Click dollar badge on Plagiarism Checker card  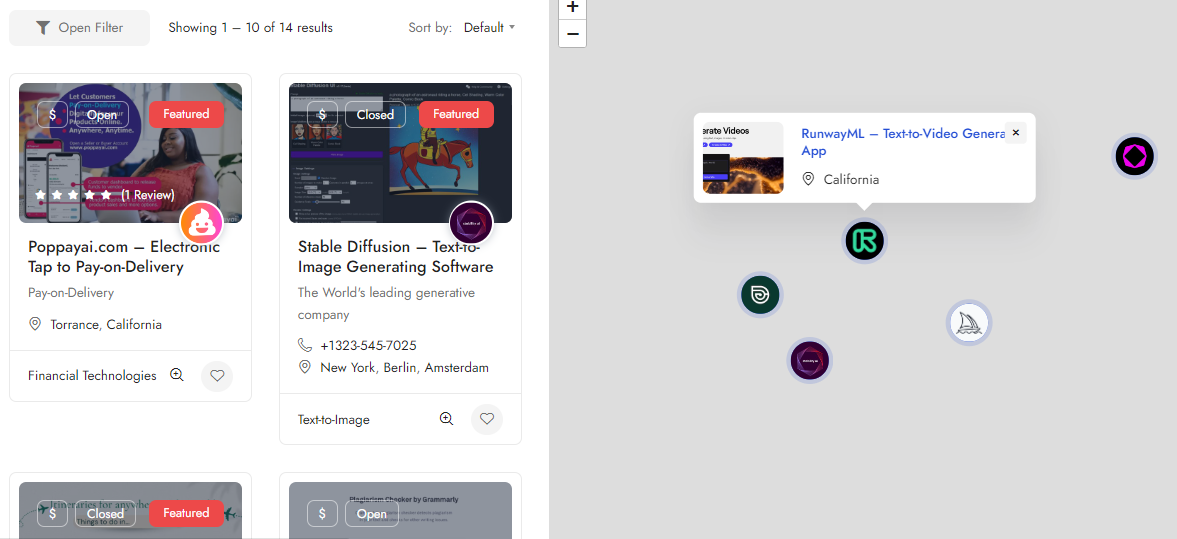pos(322,514)
